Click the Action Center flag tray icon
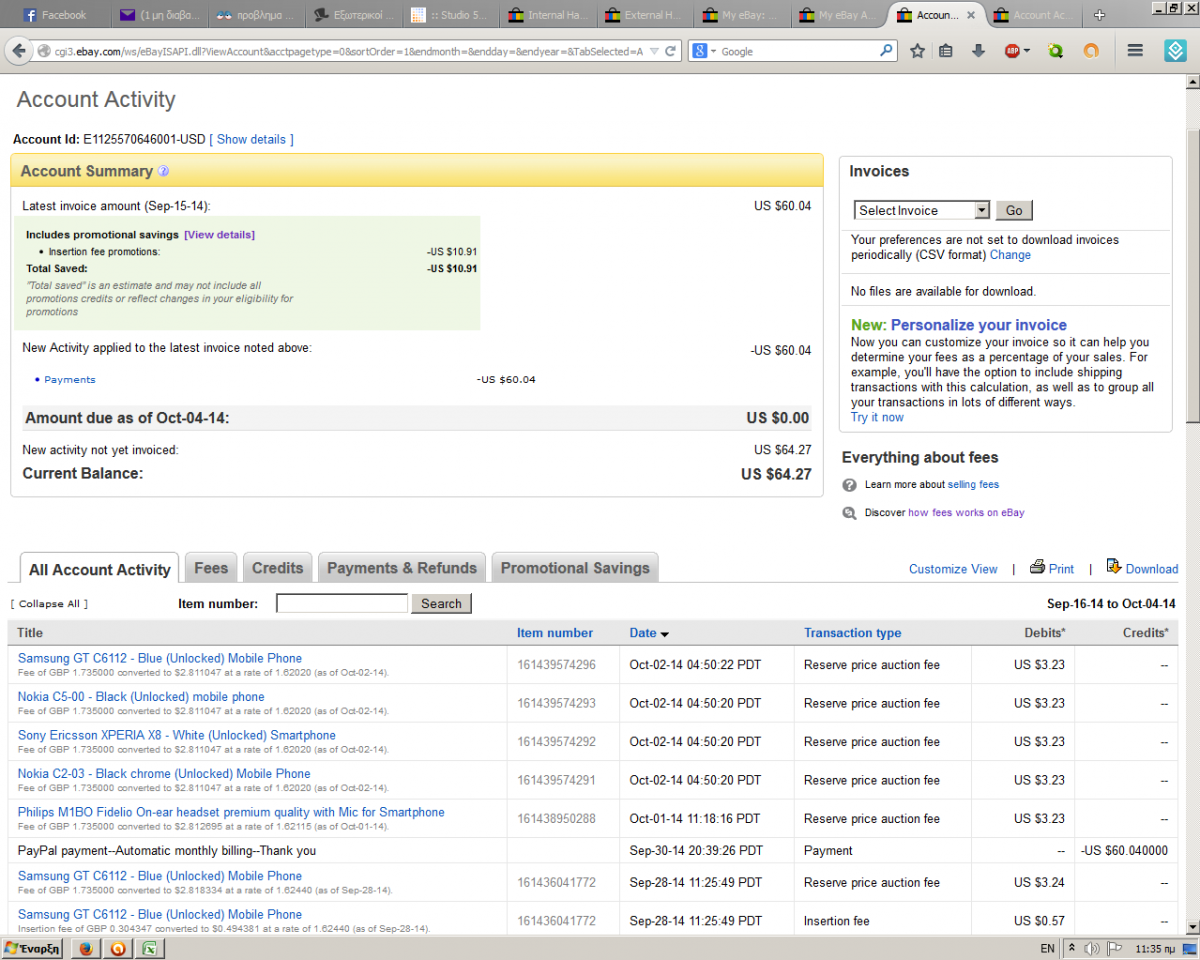 pos(1114,948)
